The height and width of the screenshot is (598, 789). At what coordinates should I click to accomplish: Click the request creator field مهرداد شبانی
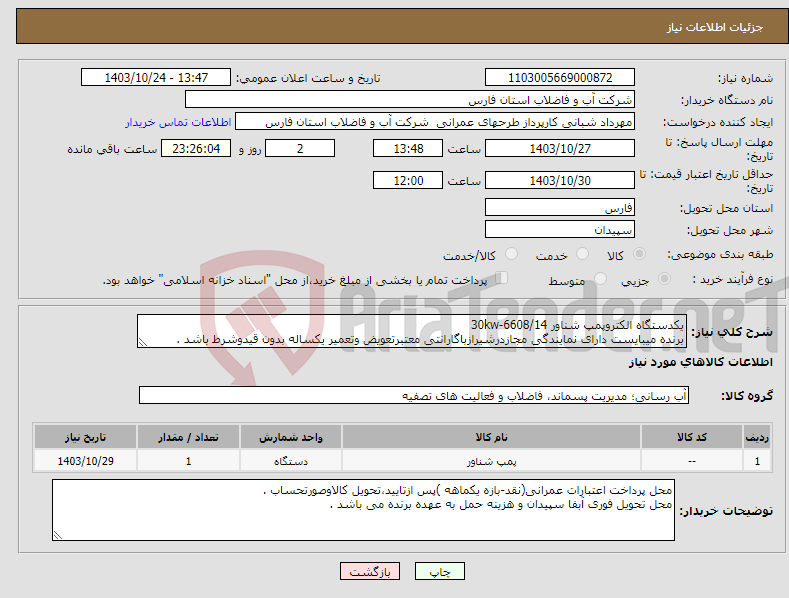435,122
